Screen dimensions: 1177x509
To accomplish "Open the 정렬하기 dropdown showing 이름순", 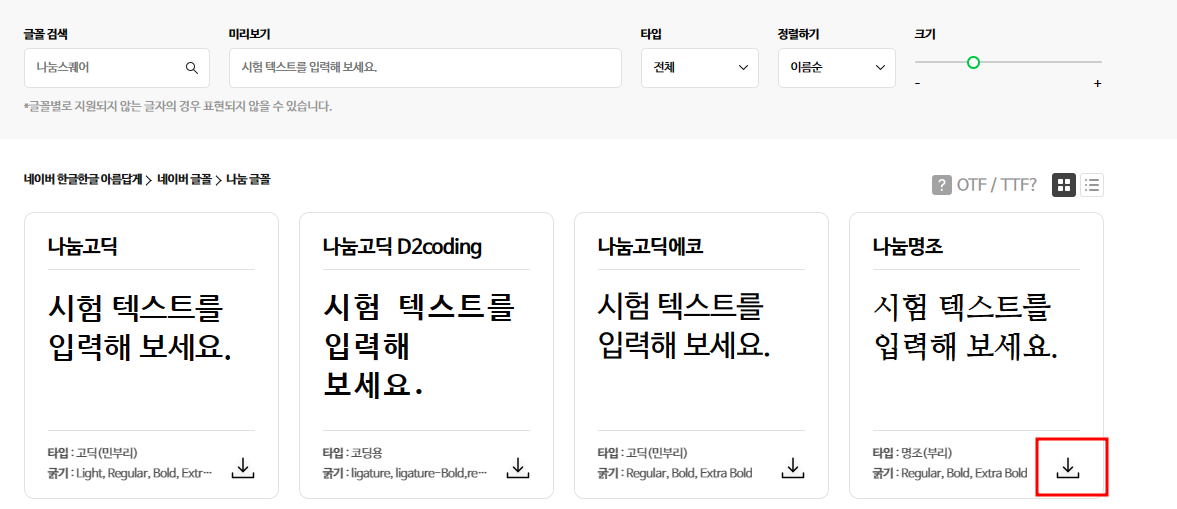I will coord(836,68).
